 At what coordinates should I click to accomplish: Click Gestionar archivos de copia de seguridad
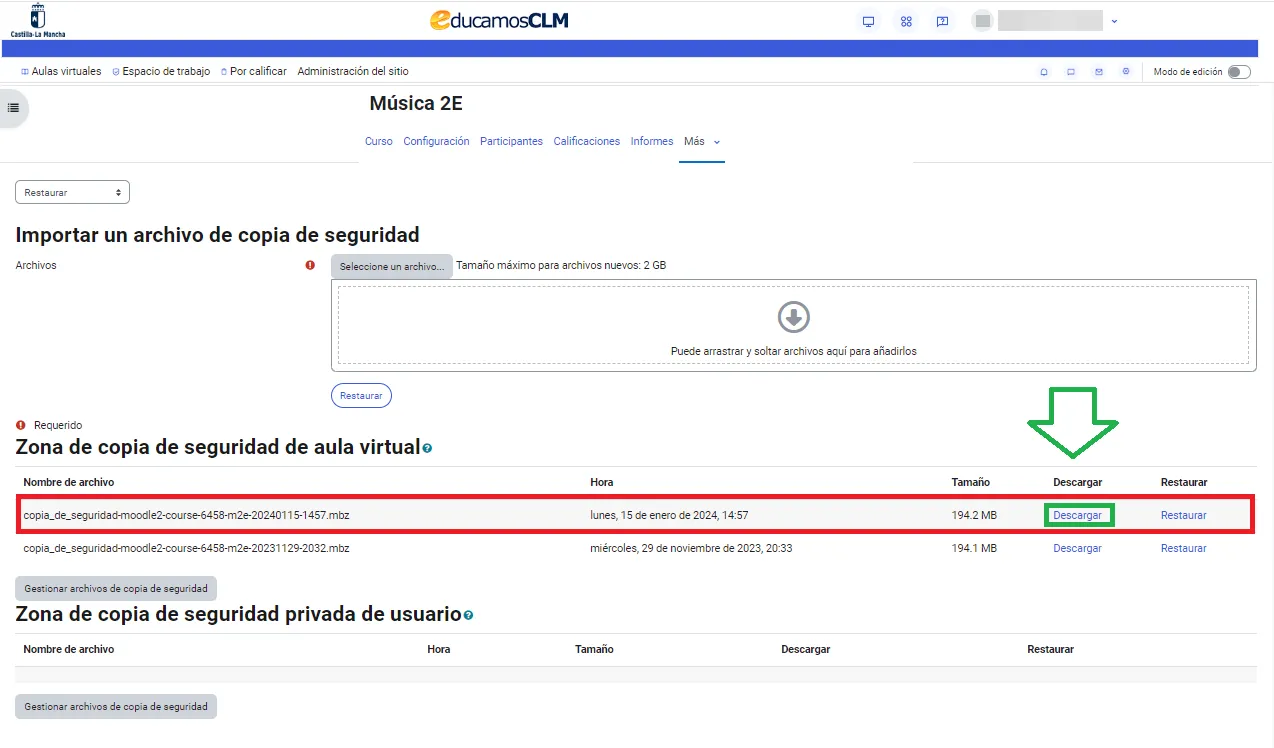pyautogui.click(x=115, y=588)
